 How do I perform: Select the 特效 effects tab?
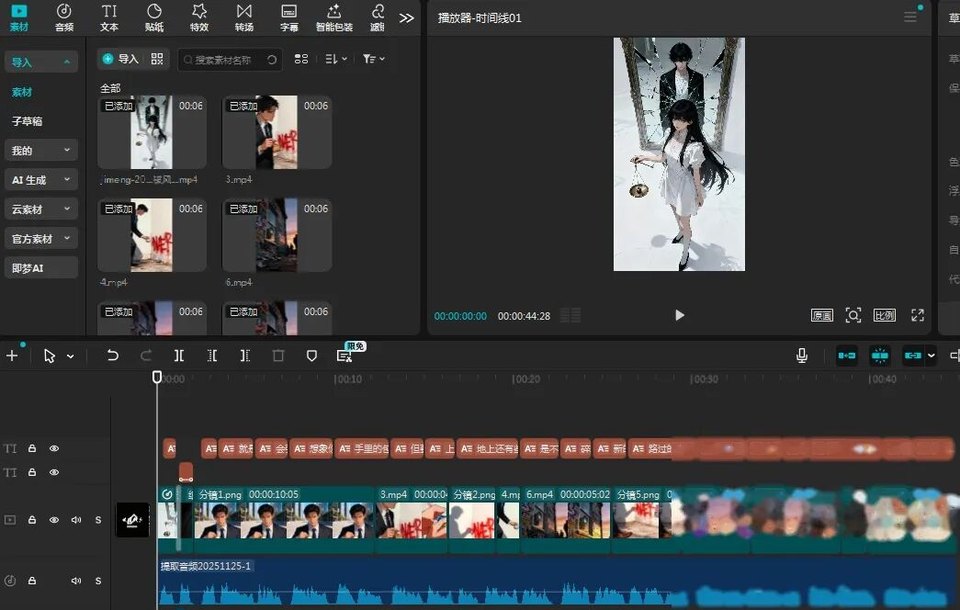click(199, 17)
